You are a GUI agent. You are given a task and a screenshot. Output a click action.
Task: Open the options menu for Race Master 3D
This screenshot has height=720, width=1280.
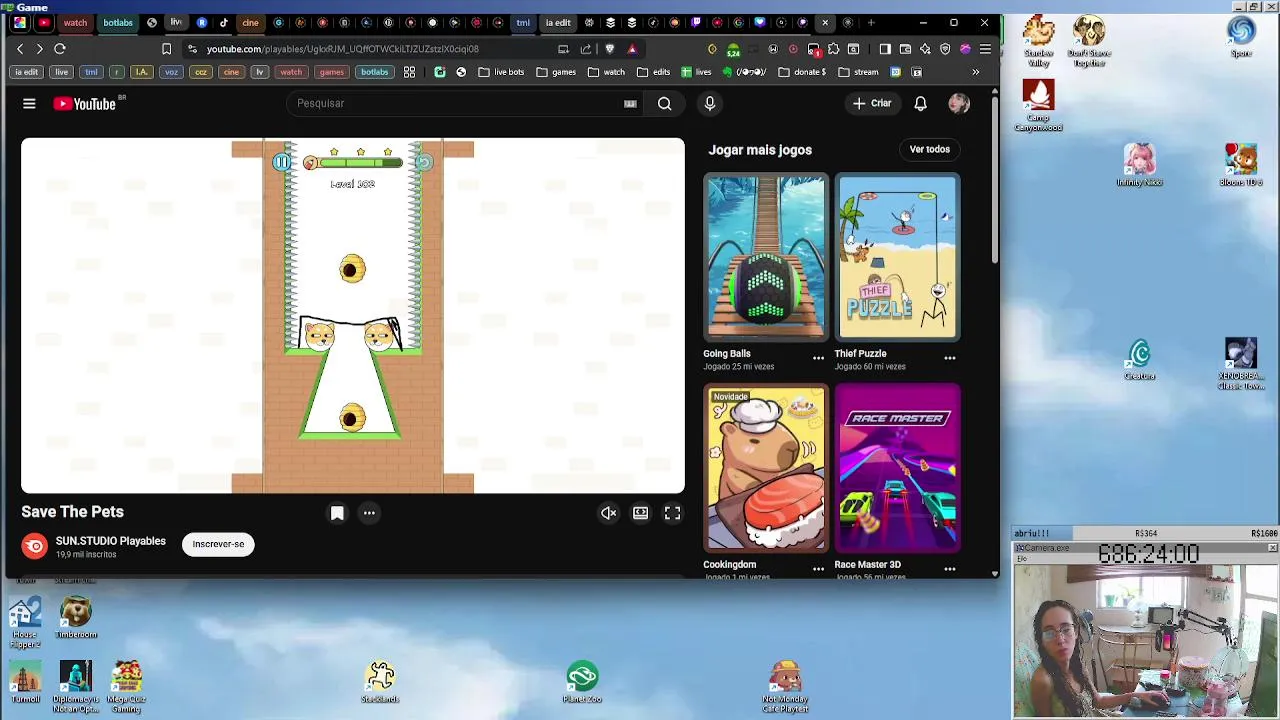pos(950,568)
